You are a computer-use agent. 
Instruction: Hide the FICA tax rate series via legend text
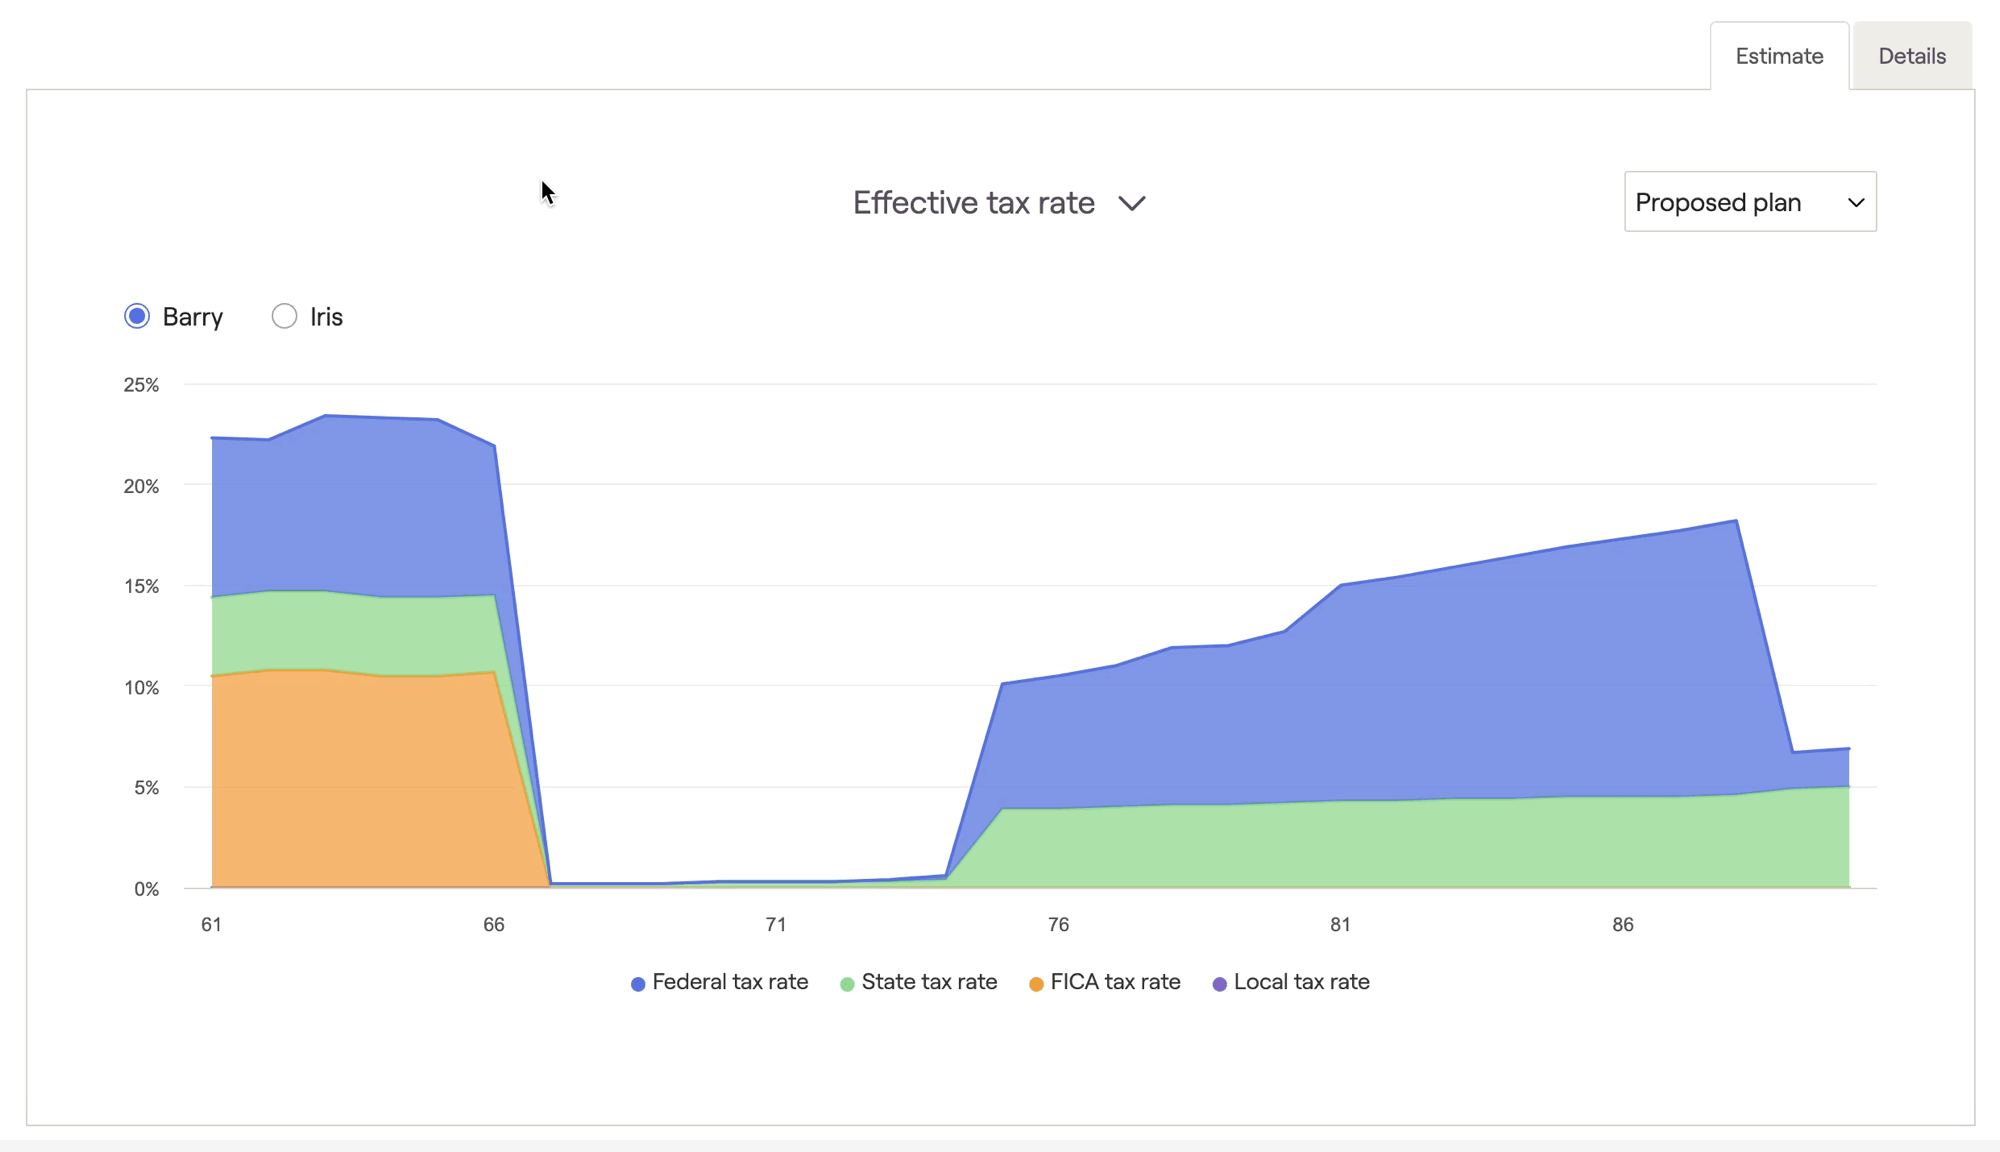click(x=1115, y=982)
